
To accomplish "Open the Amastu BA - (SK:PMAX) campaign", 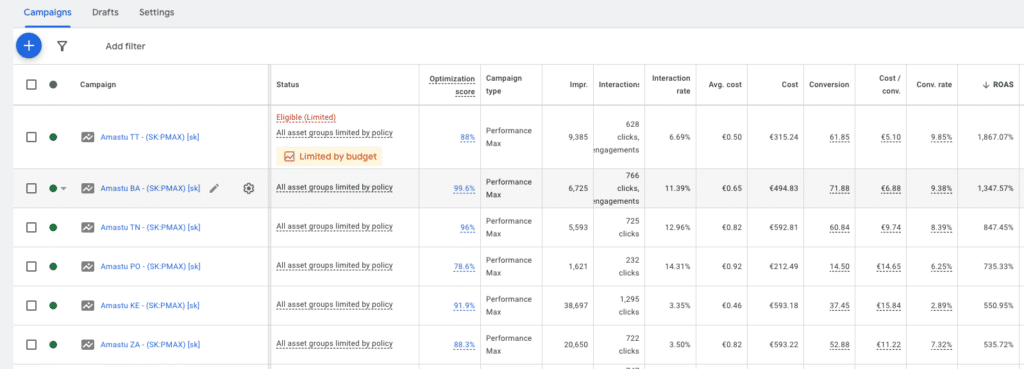I will [150, 188].
